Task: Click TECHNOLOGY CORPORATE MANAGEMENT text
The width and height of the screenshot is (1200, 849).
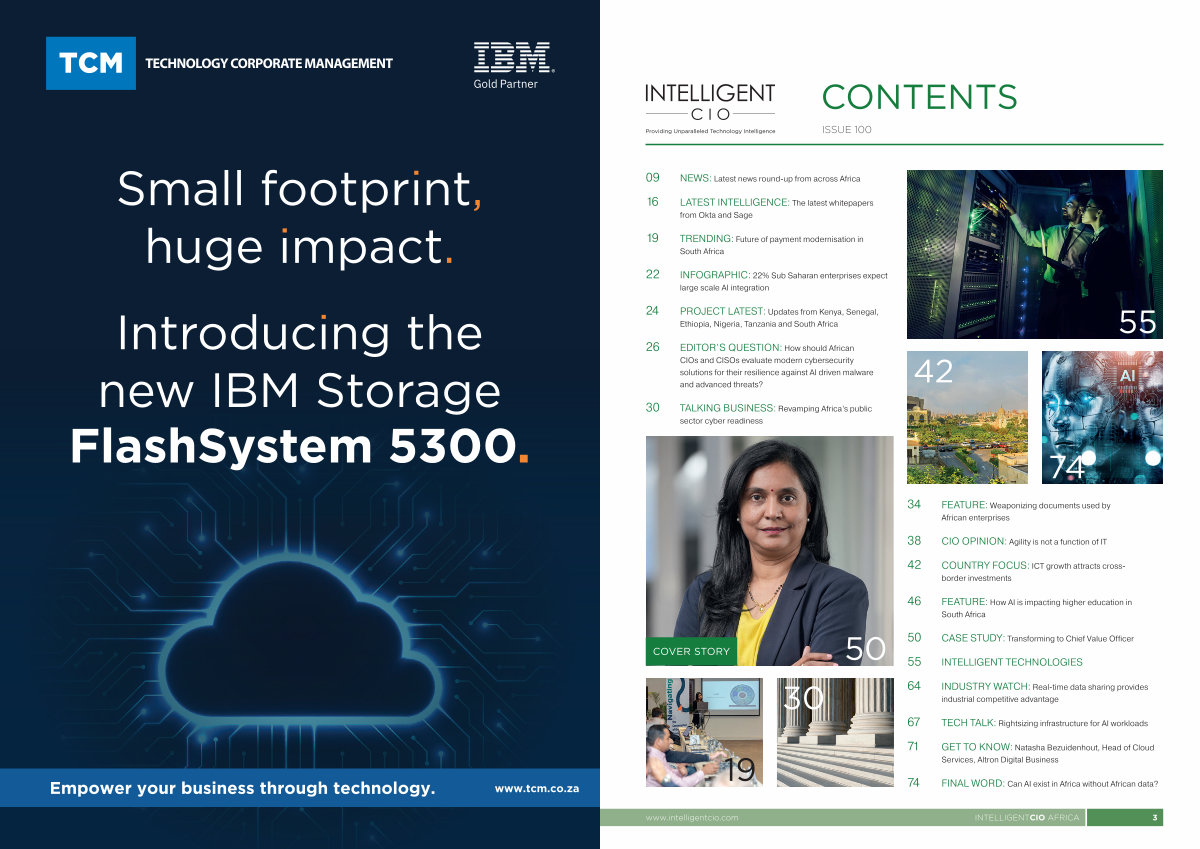Action: click(269, 63)
